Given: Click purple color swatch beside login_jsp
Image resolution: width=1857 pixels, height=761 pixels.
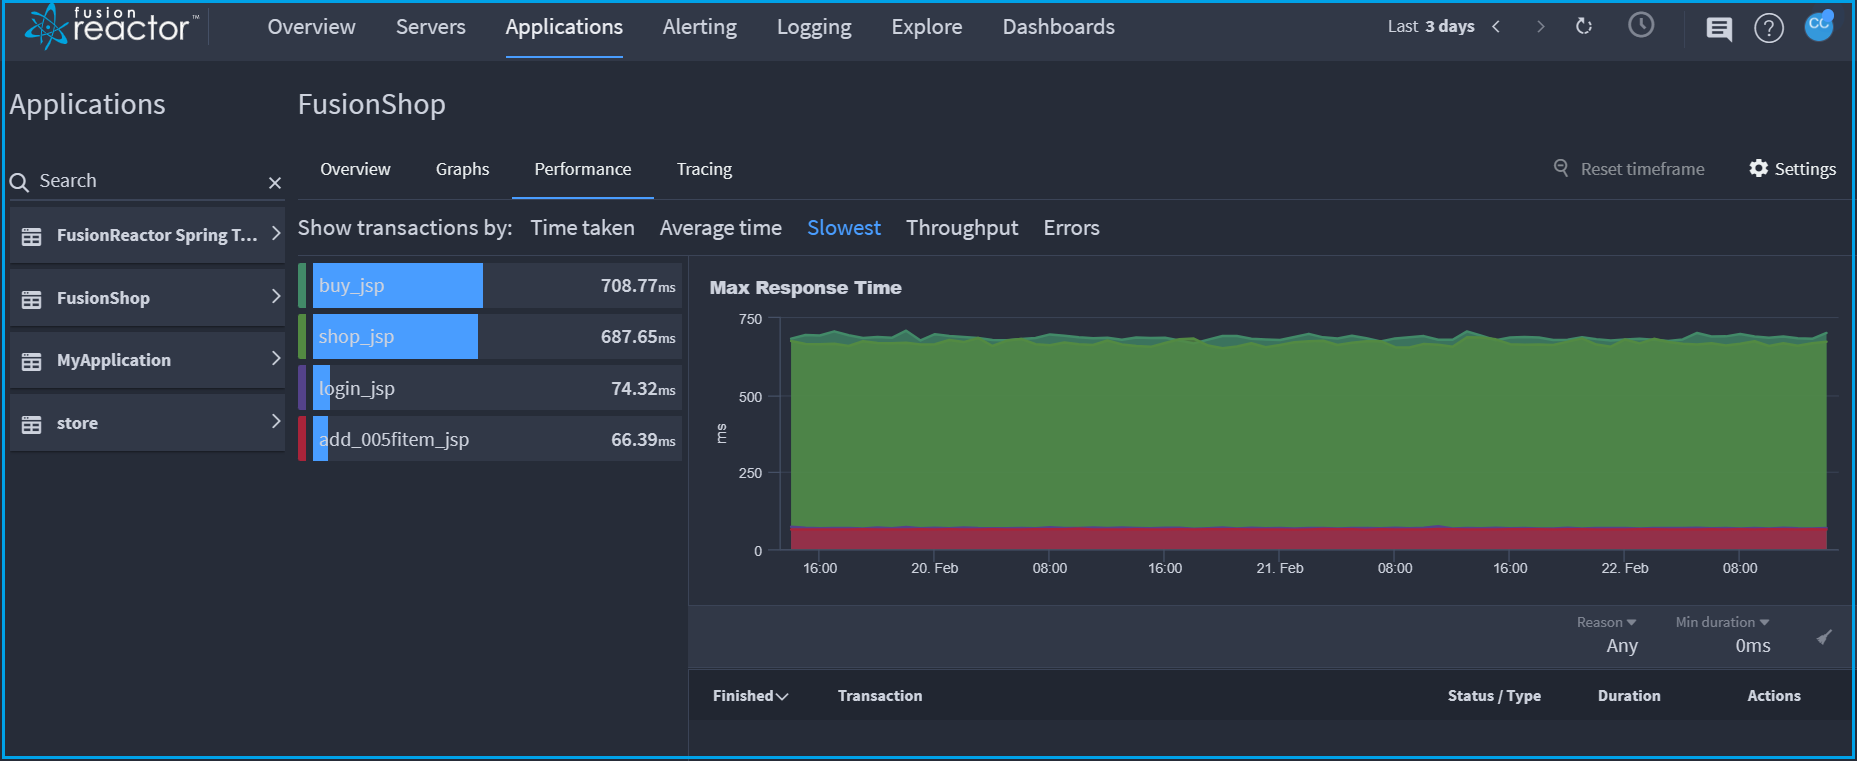Looking at the screenshot, I should 302,388.
